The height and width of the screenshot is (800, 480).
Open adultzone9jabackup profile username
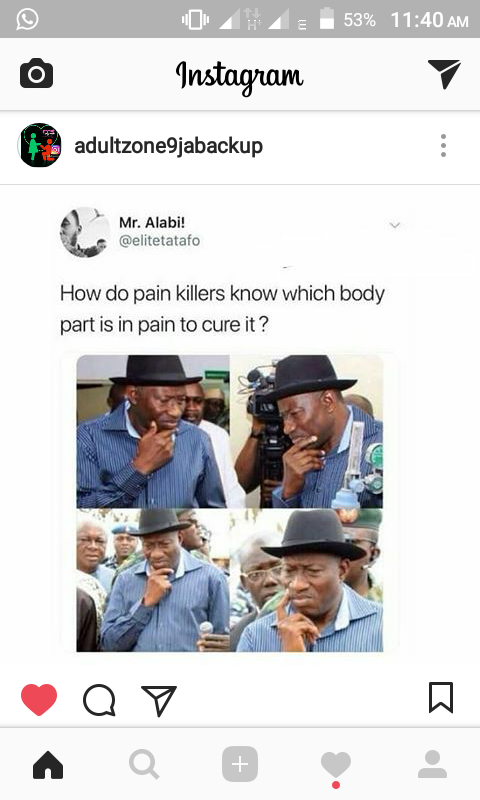tap(168, 146)
